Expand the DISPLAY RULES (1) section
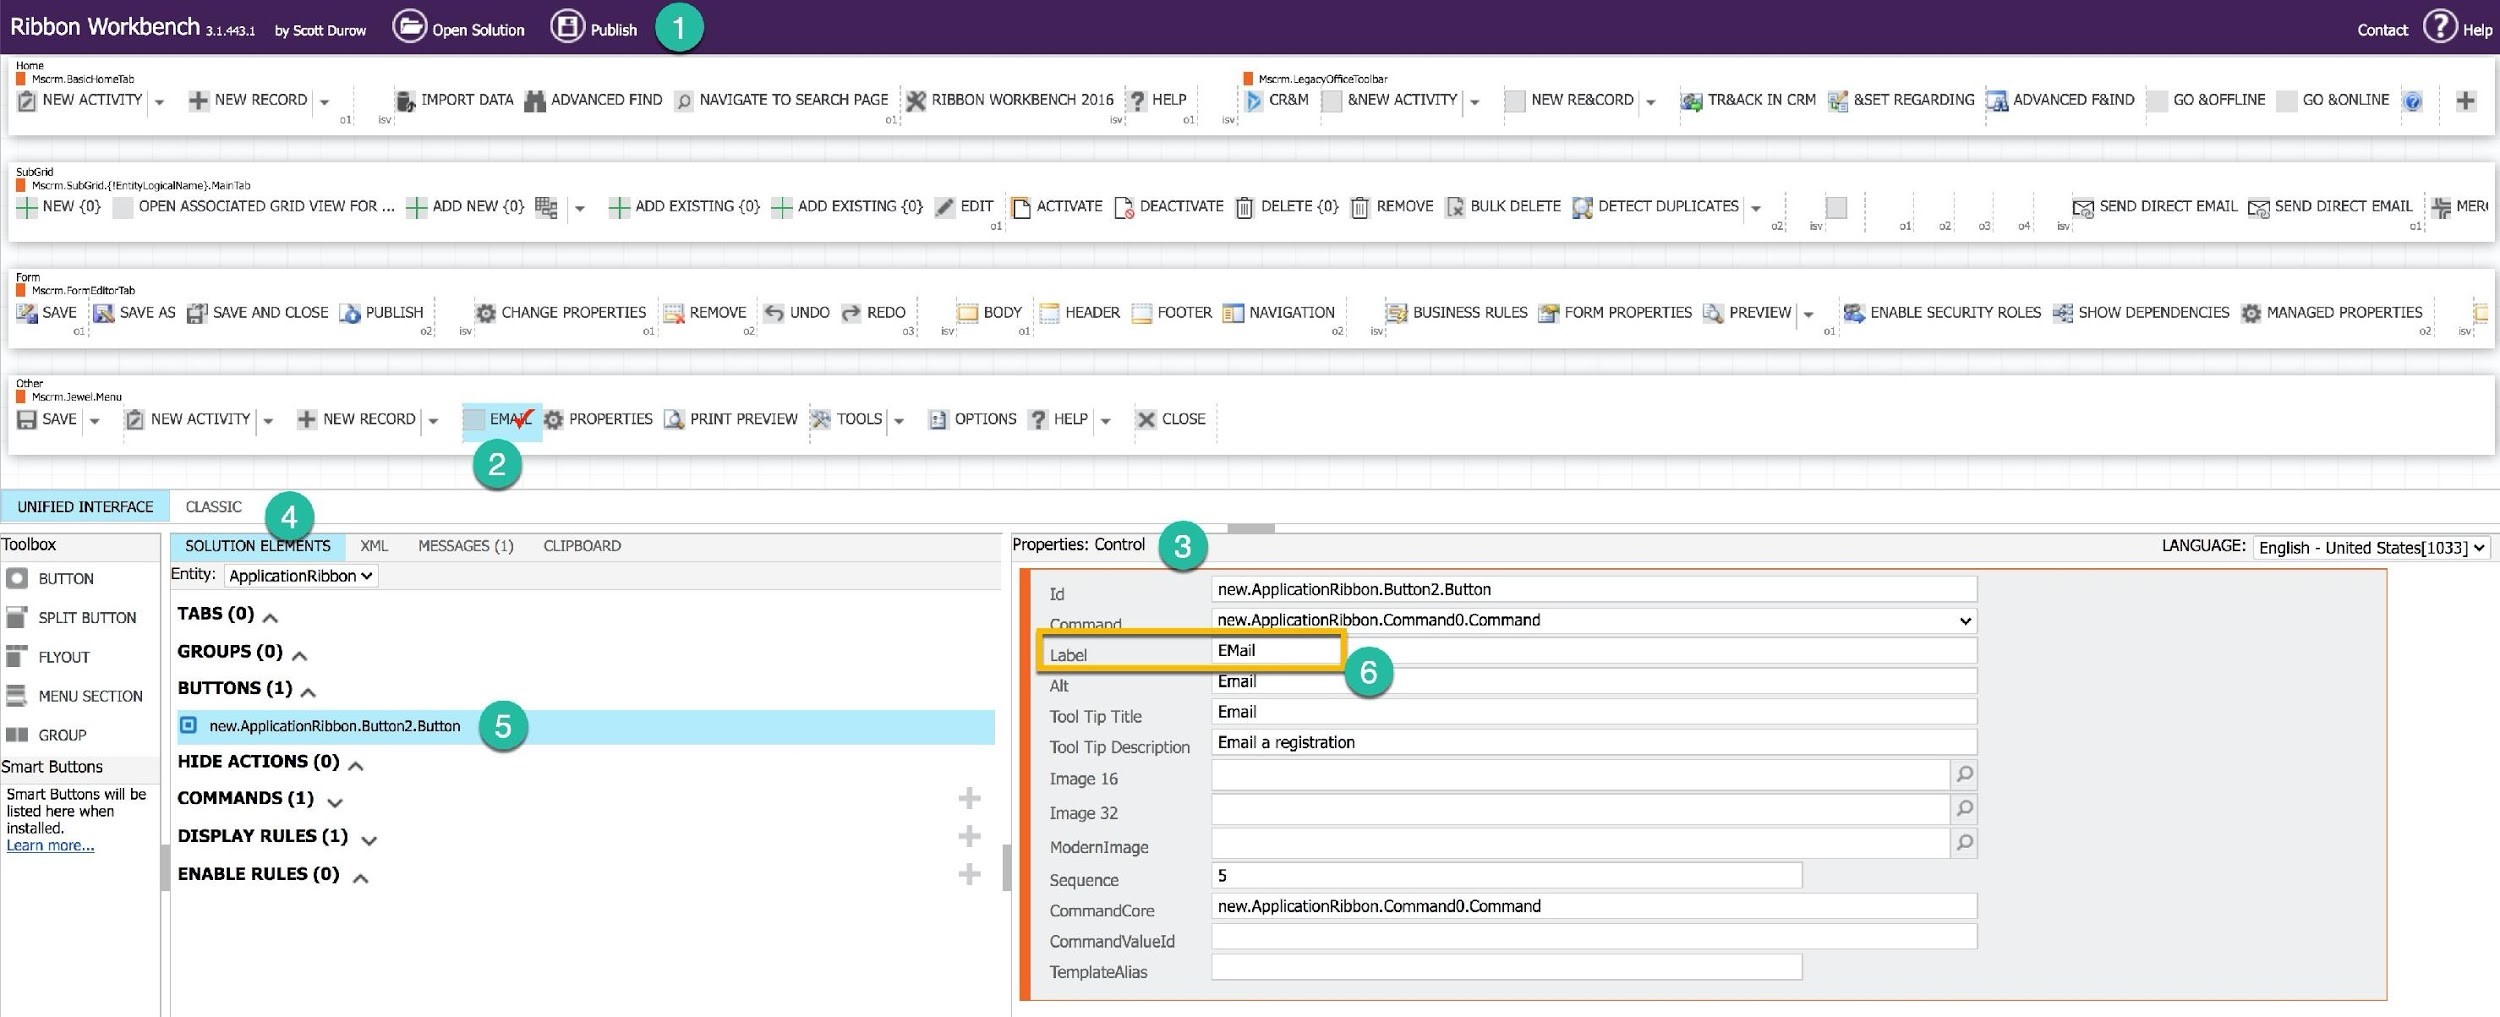This screenshot has height=1017, width=2500. (x=369, y=840)
